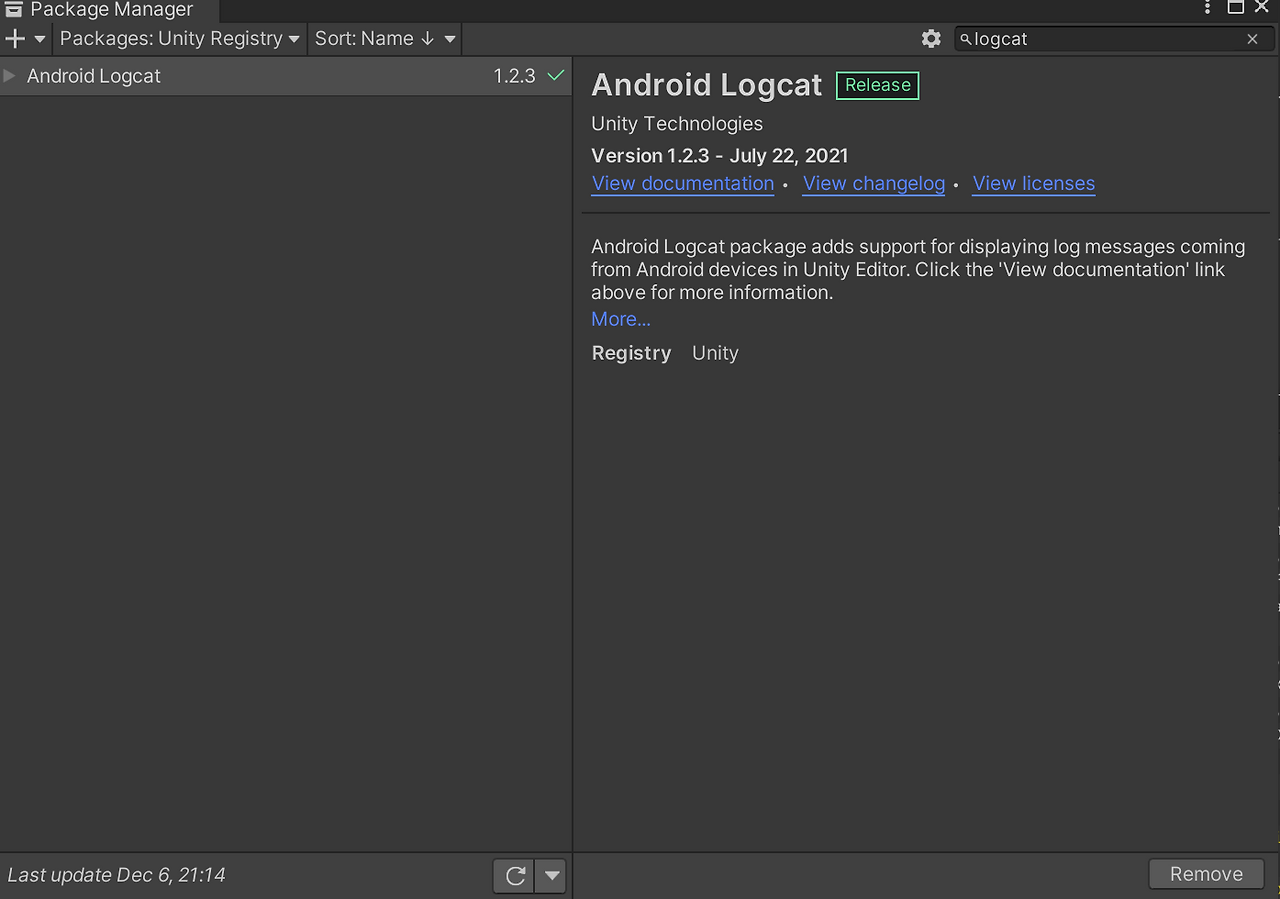Open the Package Manager window options menu
The width and height of the screenshot is (1280, 899).
1209,8
